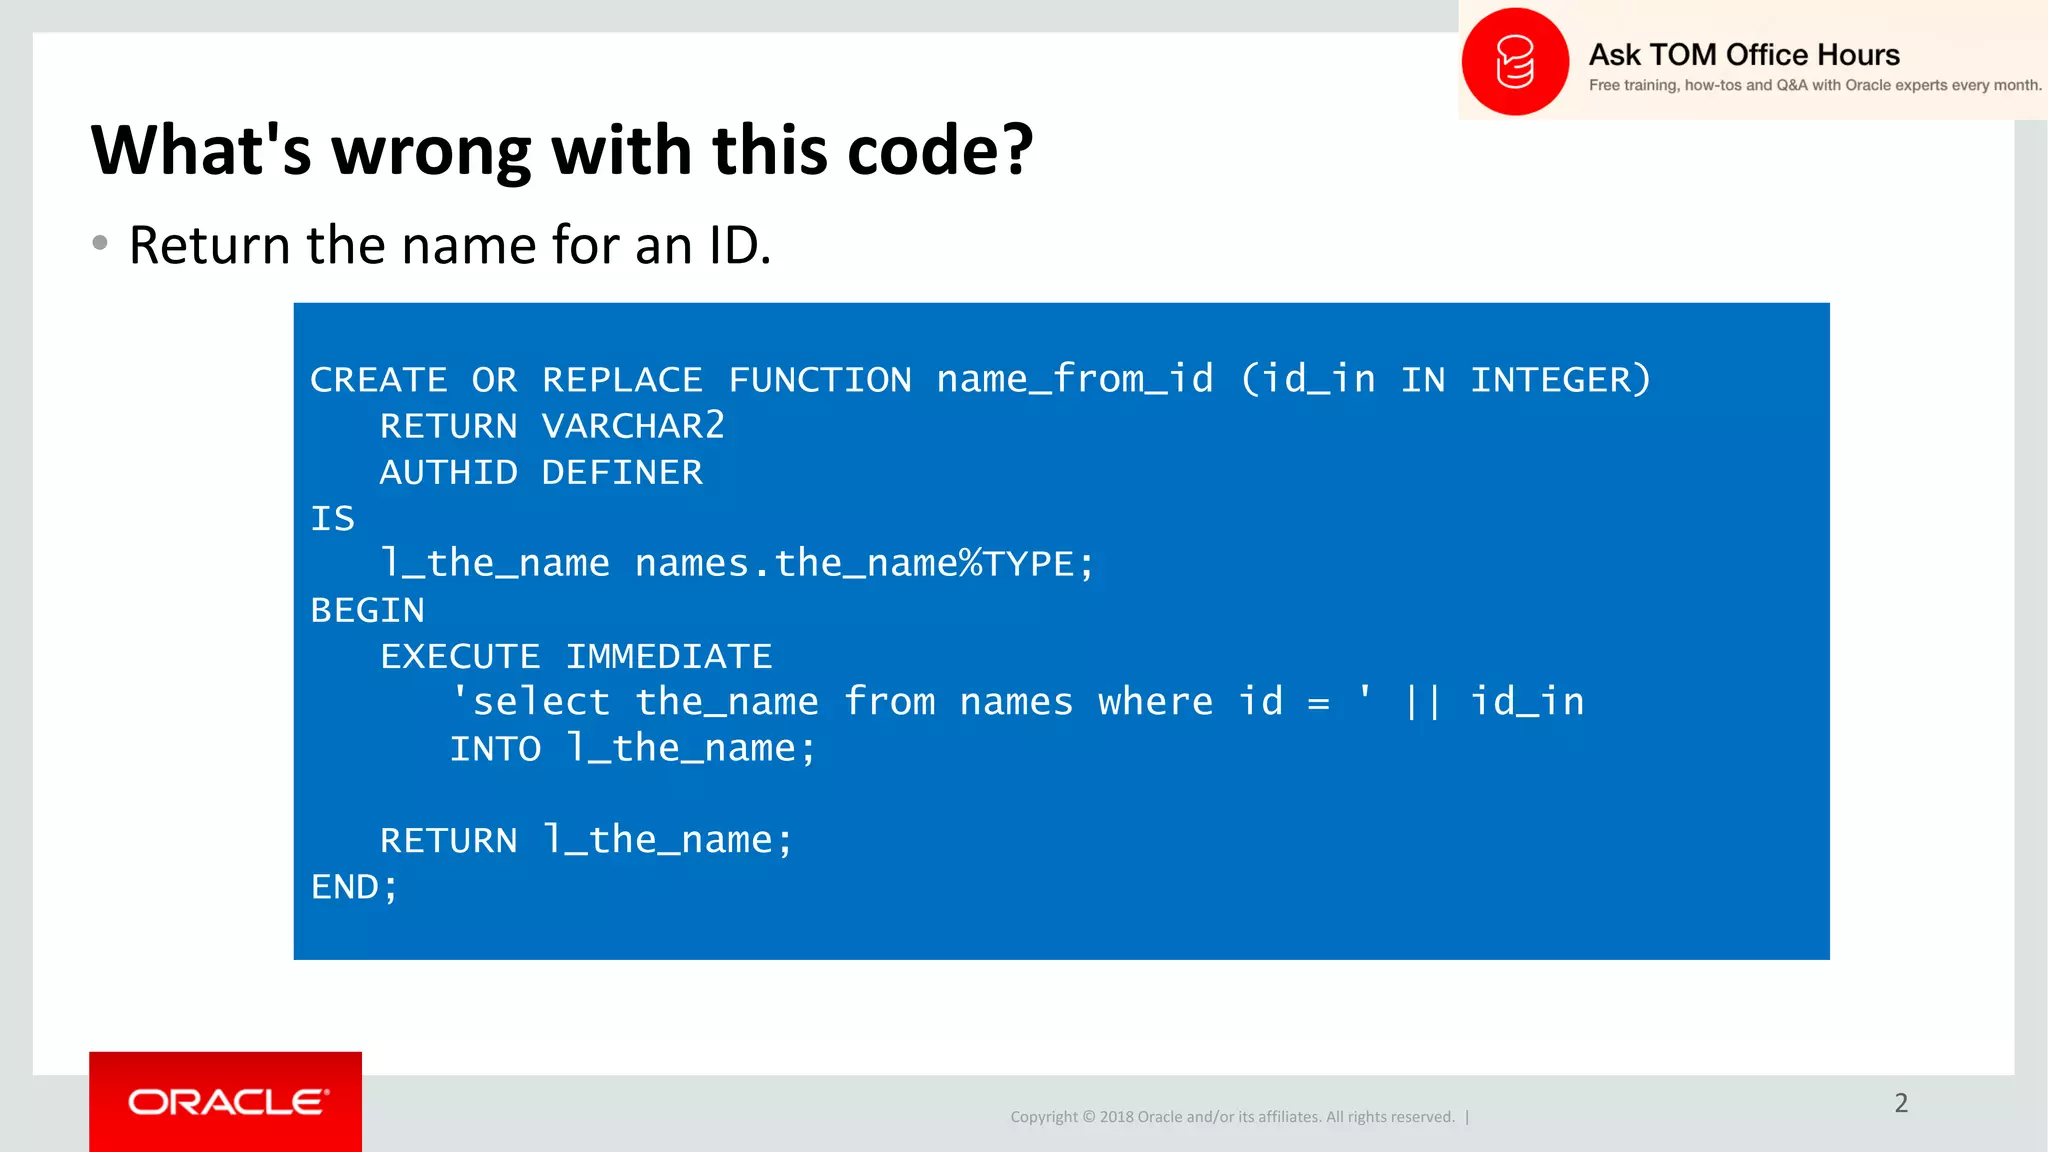
Task: Click the Oracle logo in red box
Action: point(226,1101)
